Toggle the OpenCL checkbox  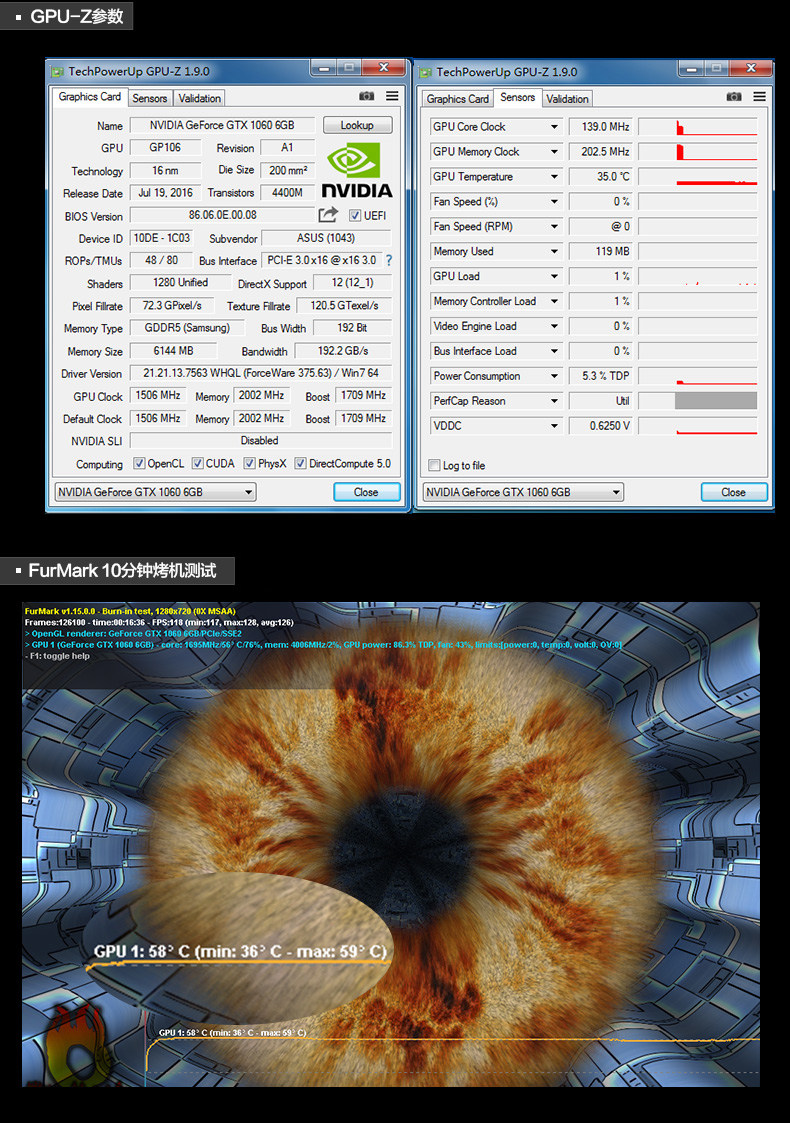pos(139,463)
